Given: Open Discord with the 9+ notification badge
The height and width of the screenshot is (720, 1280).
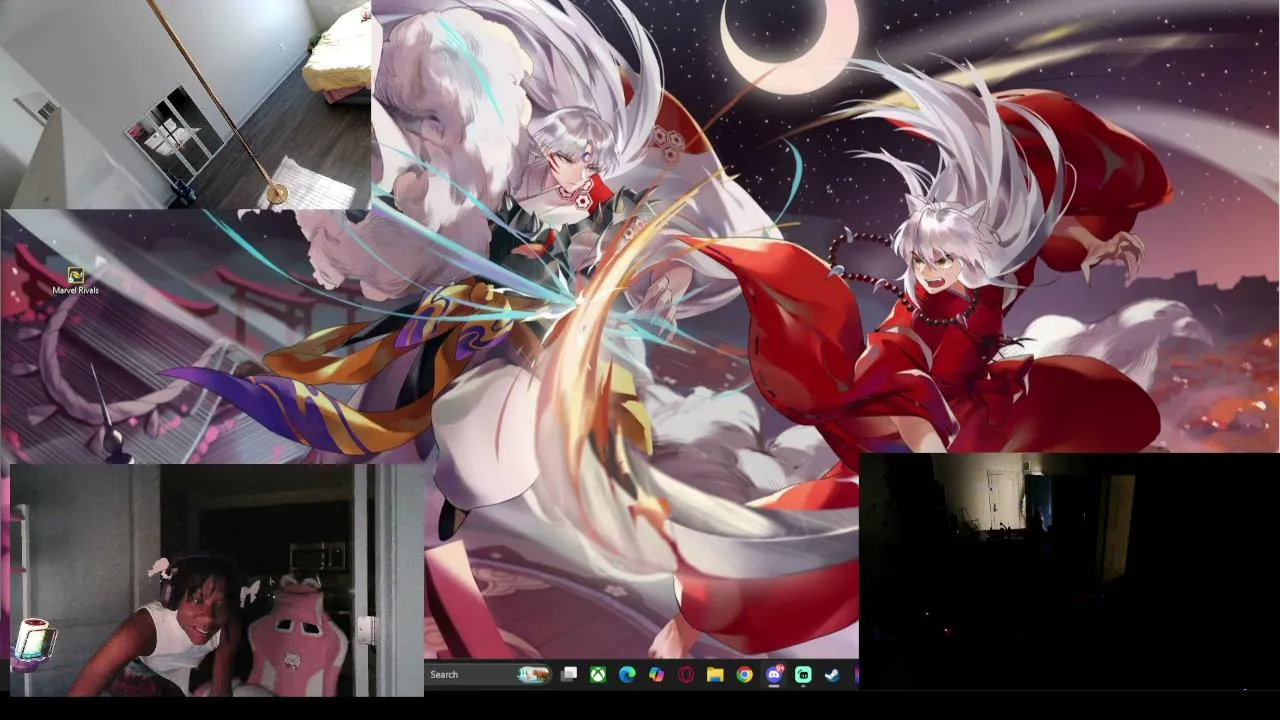Looking at the screenshot, I should pos(774,674).
